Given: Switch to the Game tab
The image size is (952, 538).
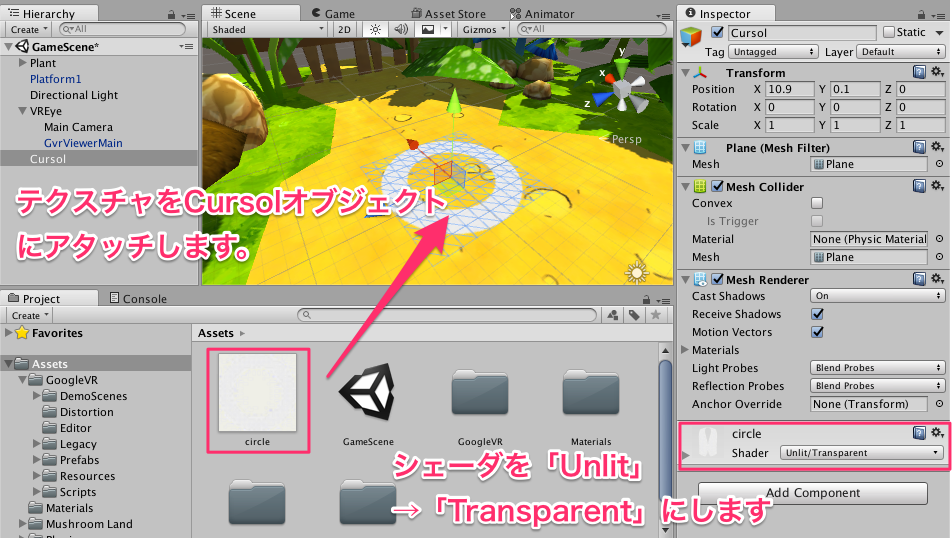Looking at the screenshot, I should click(x=333, y=13).
